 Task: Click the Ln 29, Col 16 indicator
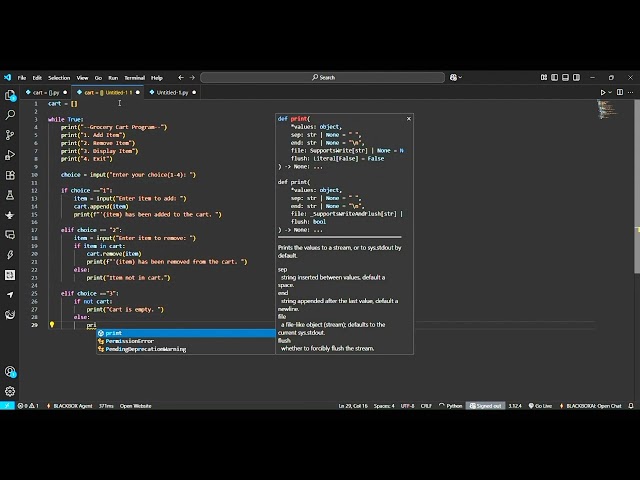point(353,406)
